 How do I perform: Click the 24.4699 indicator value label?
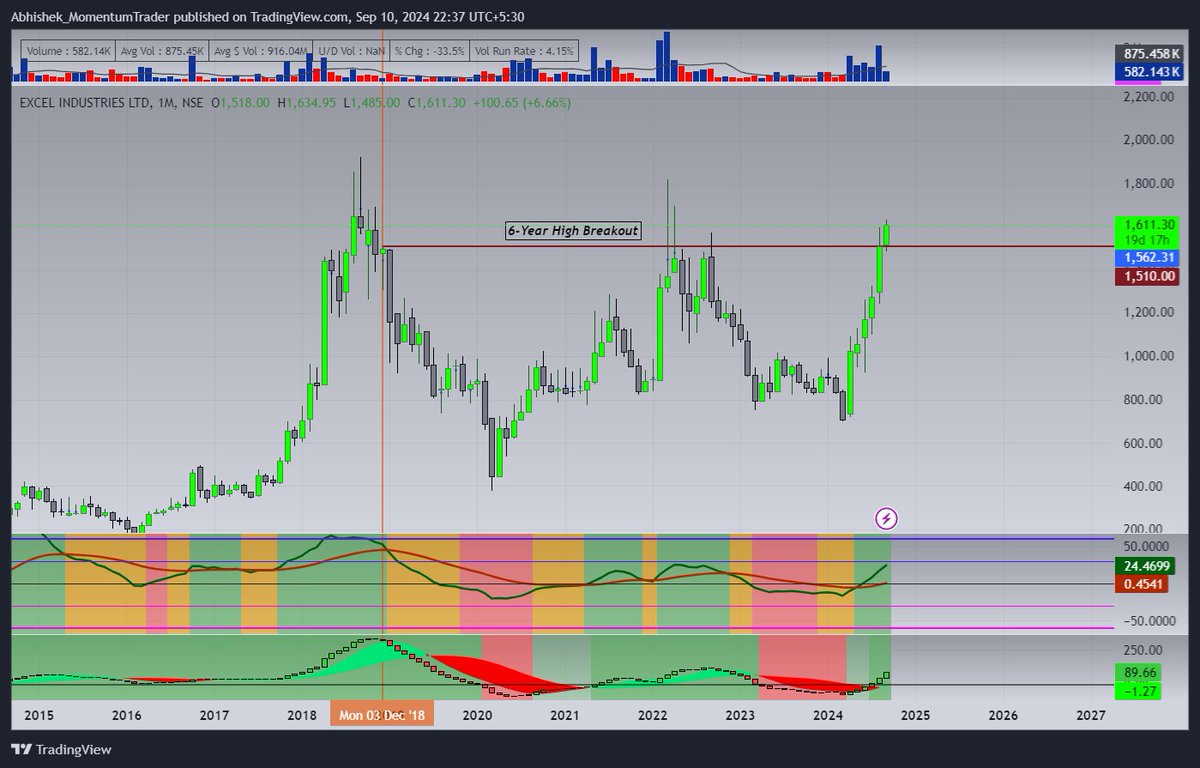click(x=1147, y=565)
